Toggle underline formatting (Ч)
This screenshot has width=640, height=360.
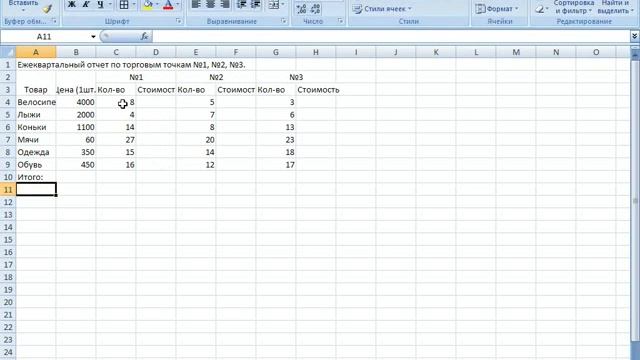point(100,5)
